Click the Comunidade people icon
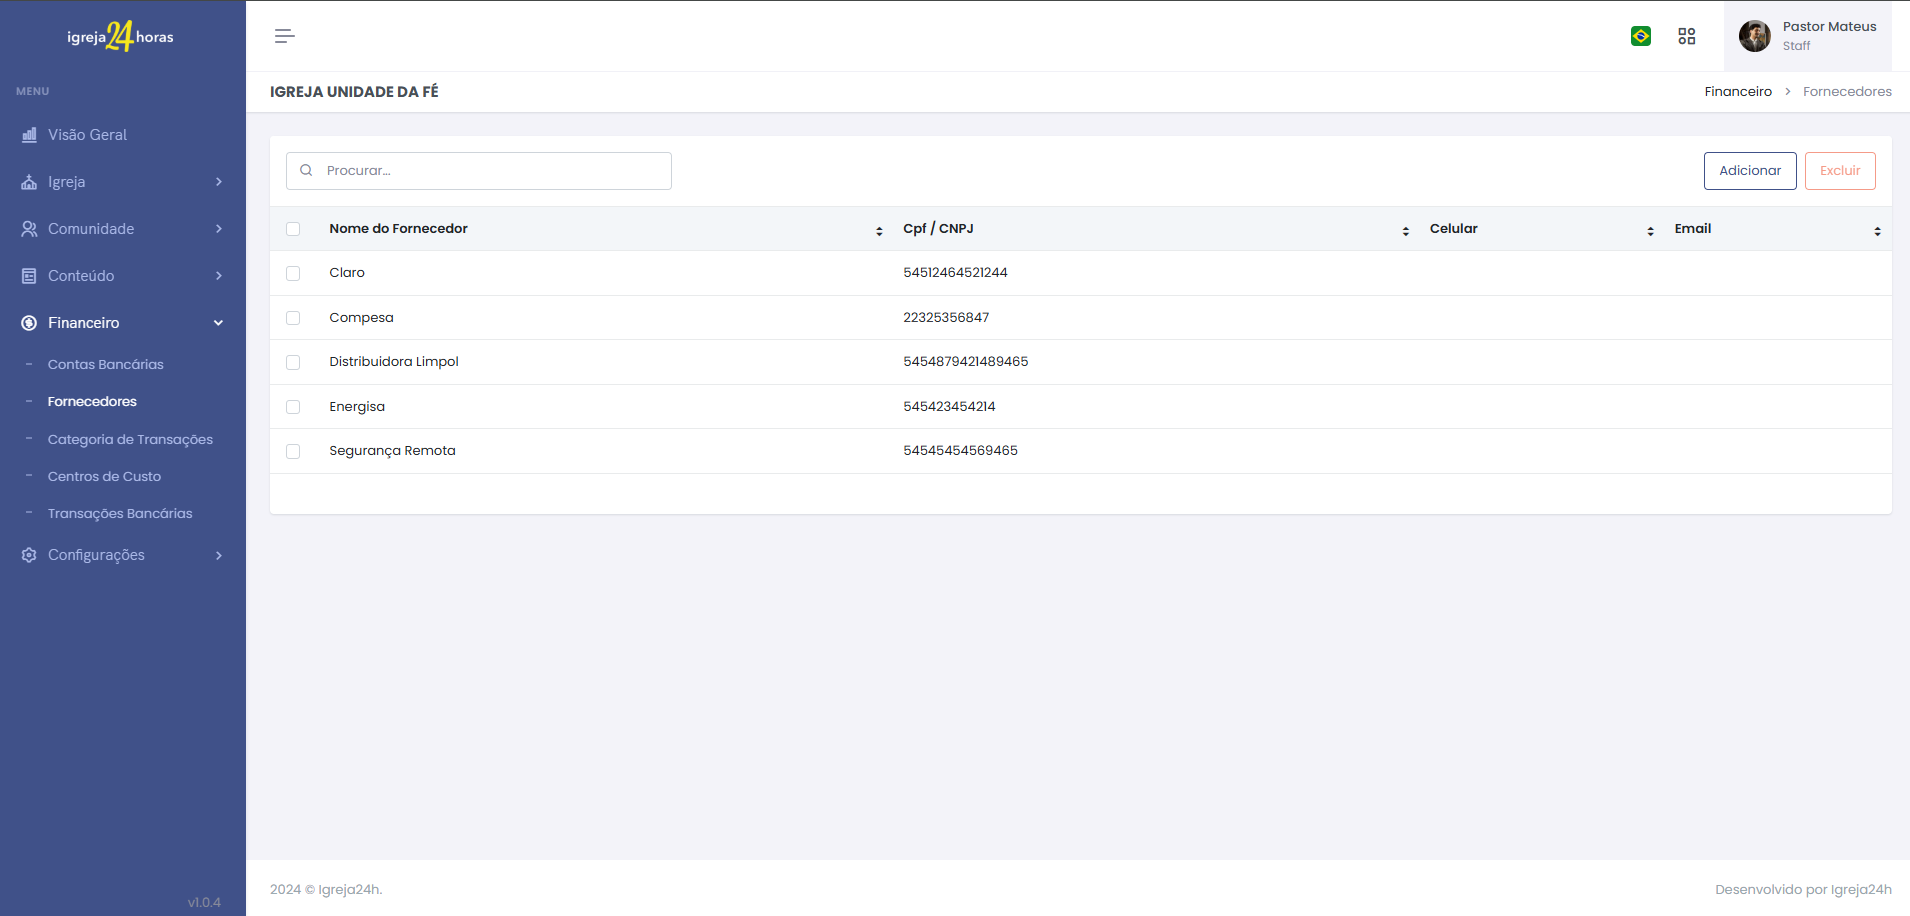The image size is (1910, 916). [29, 229]
